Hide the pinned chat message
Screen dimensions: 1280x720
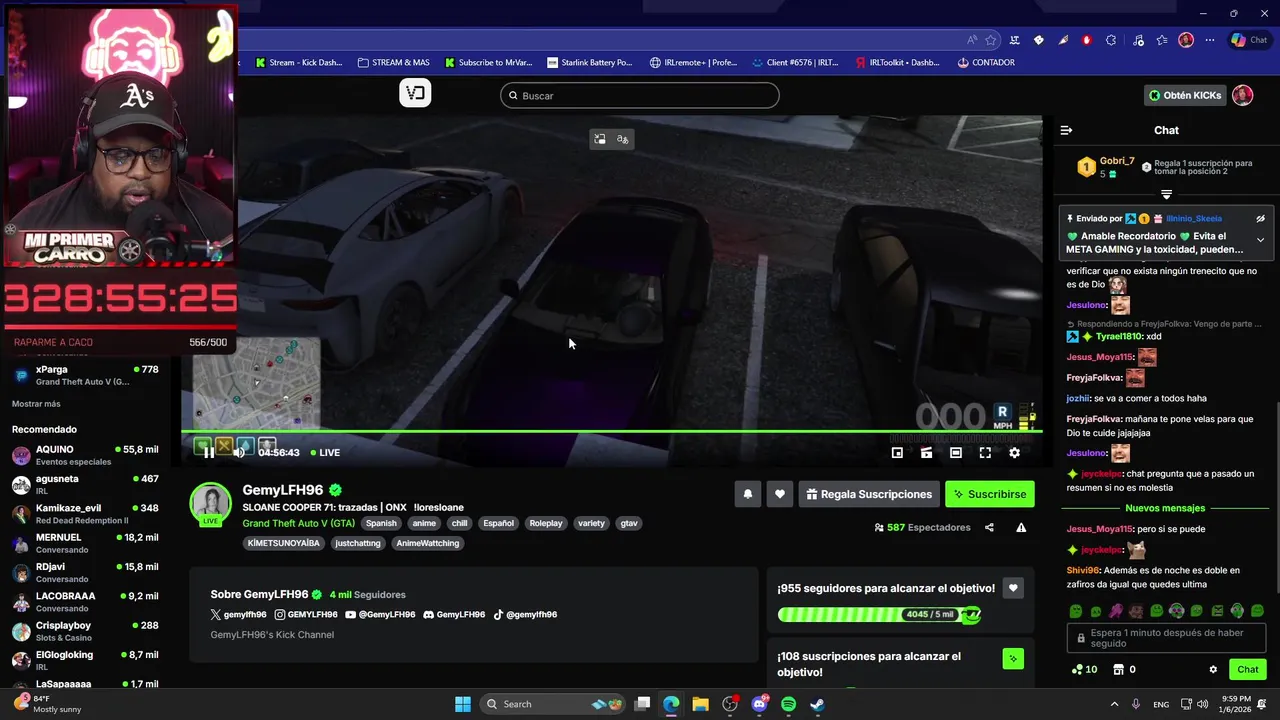1260,218
